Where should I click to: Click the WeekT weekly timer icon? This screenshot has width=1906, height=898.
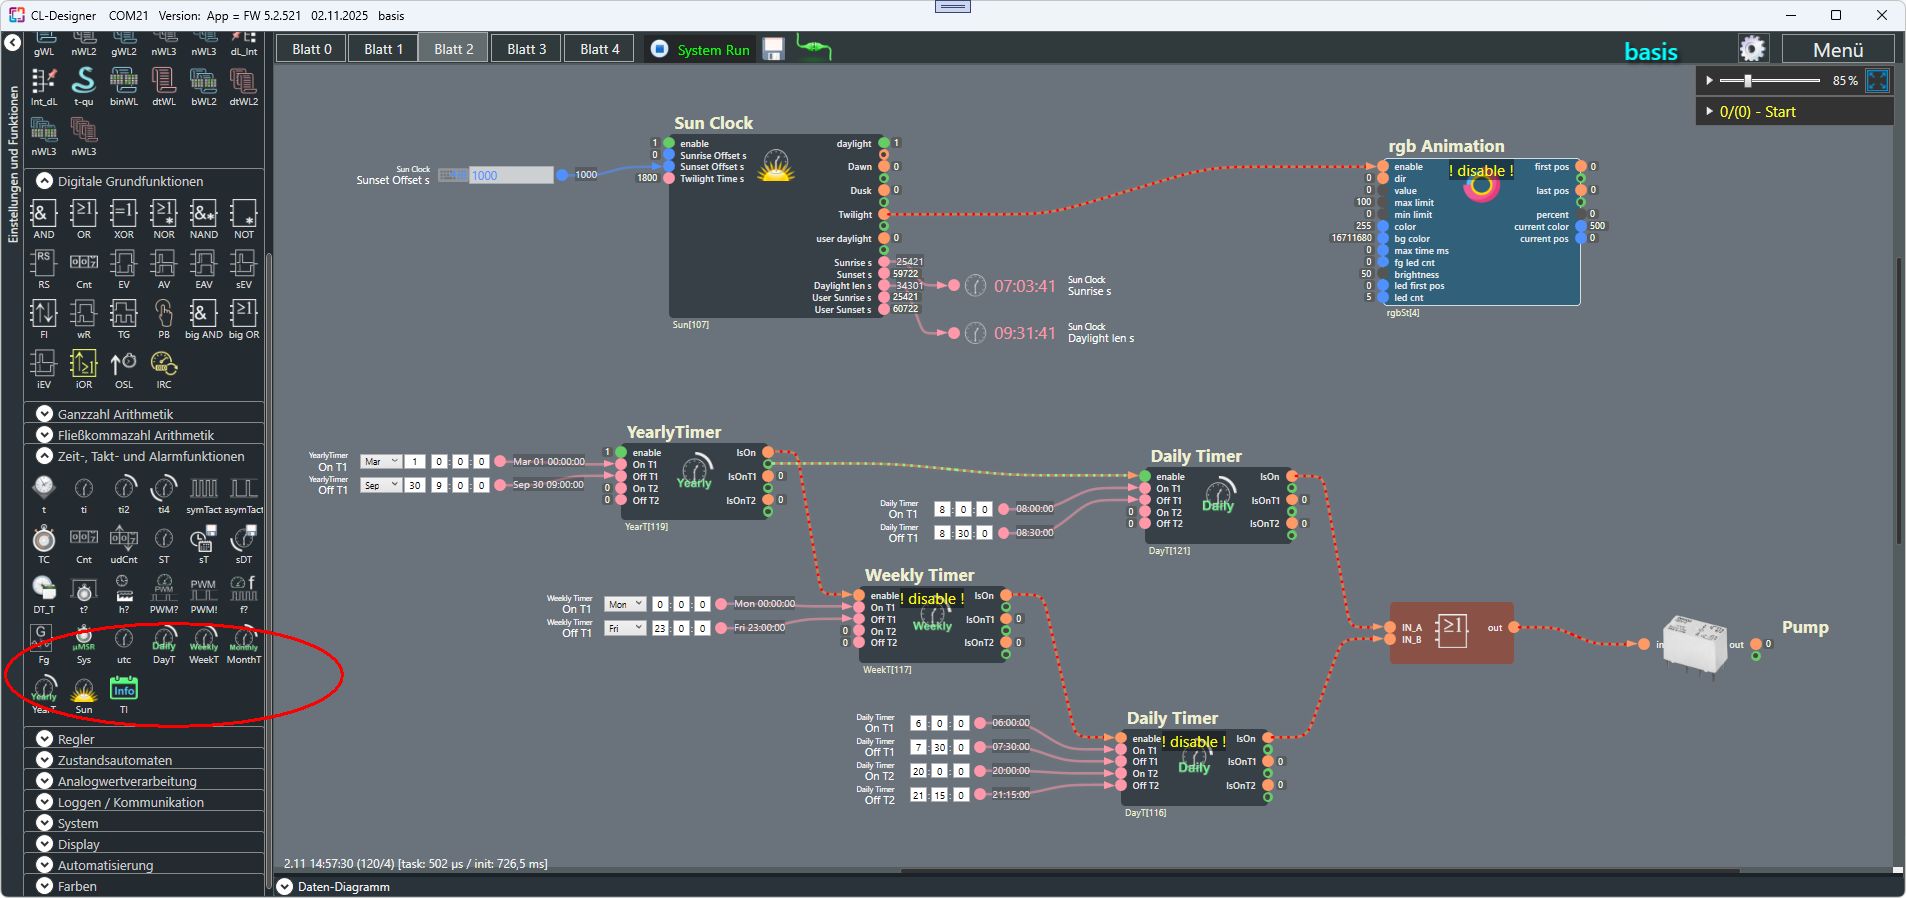204,641
